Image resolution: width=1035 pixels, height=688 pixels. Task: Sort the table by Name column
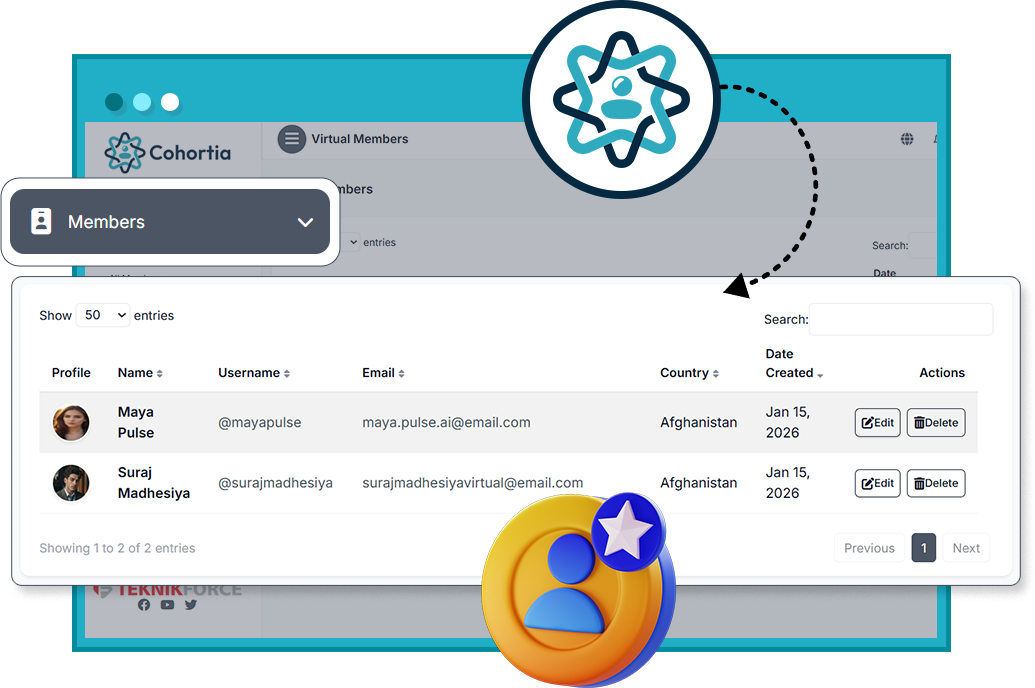tap(140, 373)
